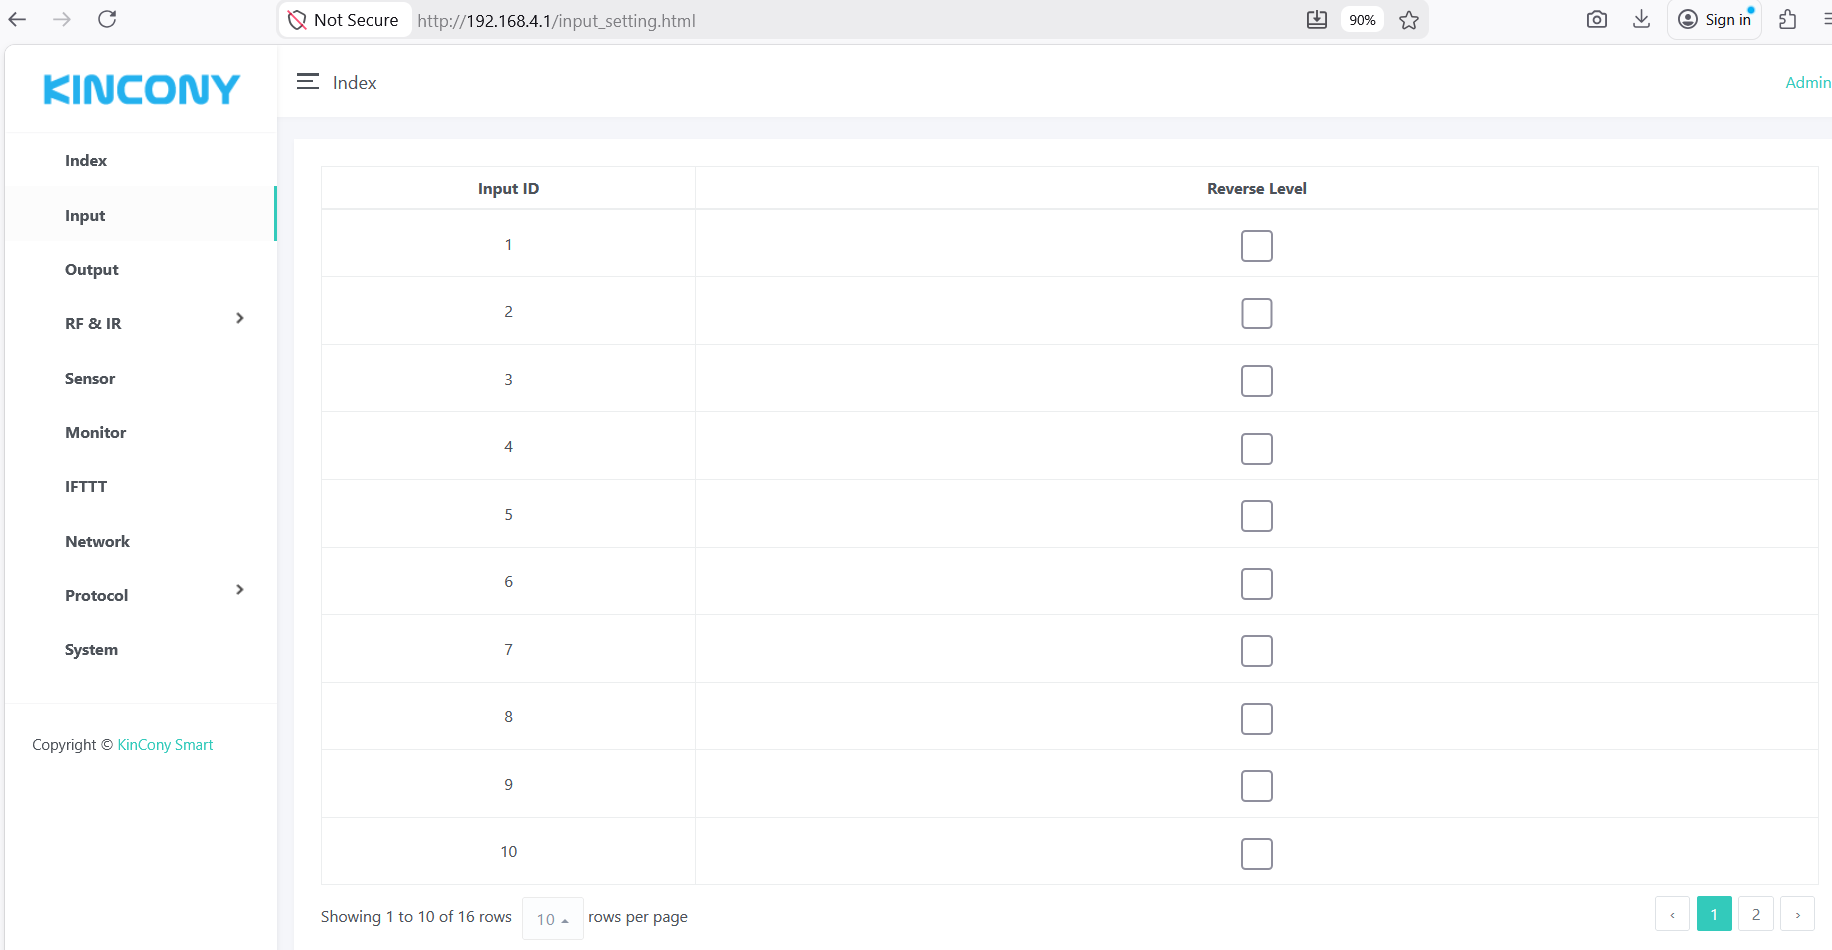Expand the Protocol menu chevron
This screenshot has width=1832, height=950.
(x=239, y=590)
